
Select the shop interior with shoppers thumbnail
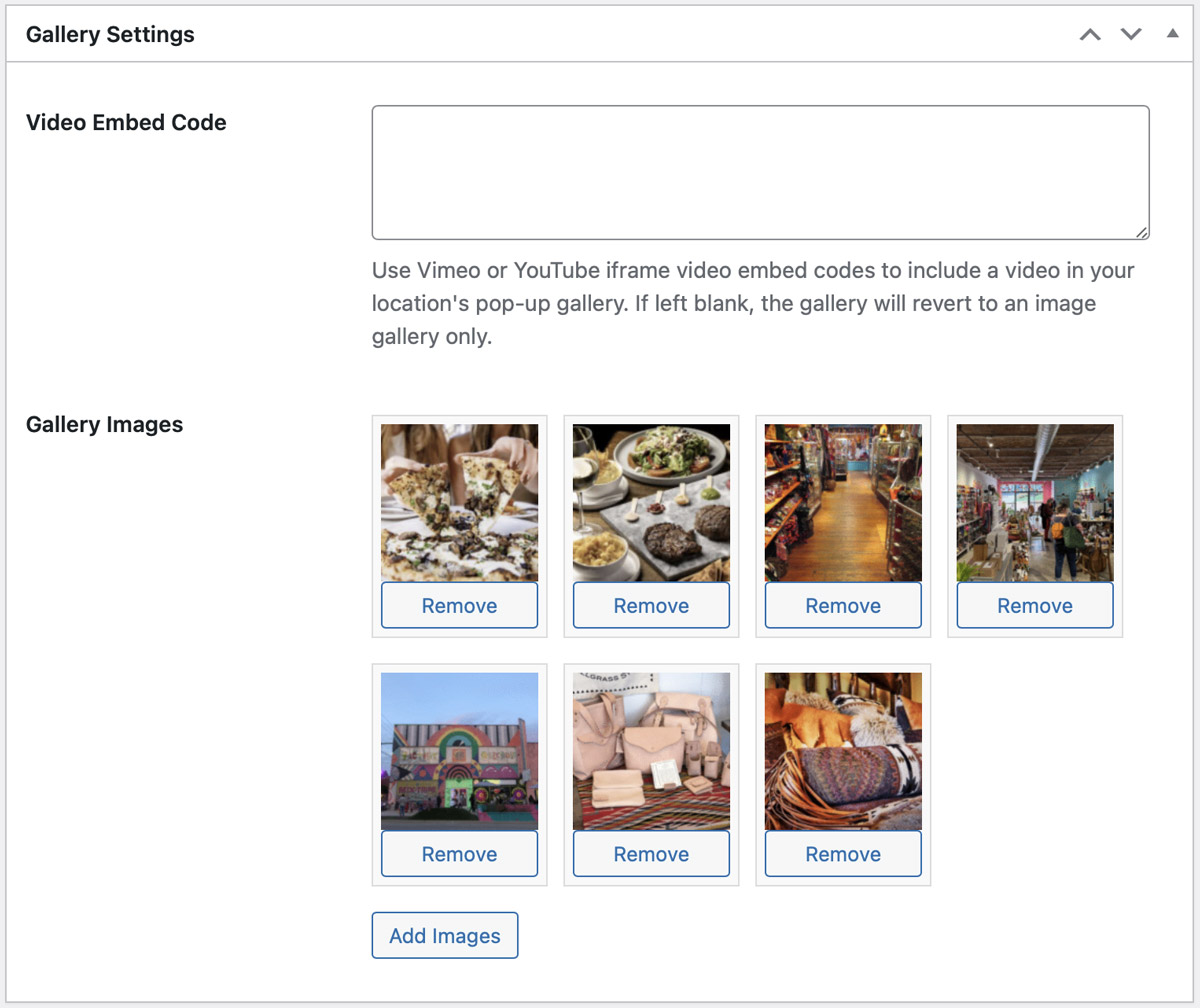pyautogui.click(x=1035, y=502)
